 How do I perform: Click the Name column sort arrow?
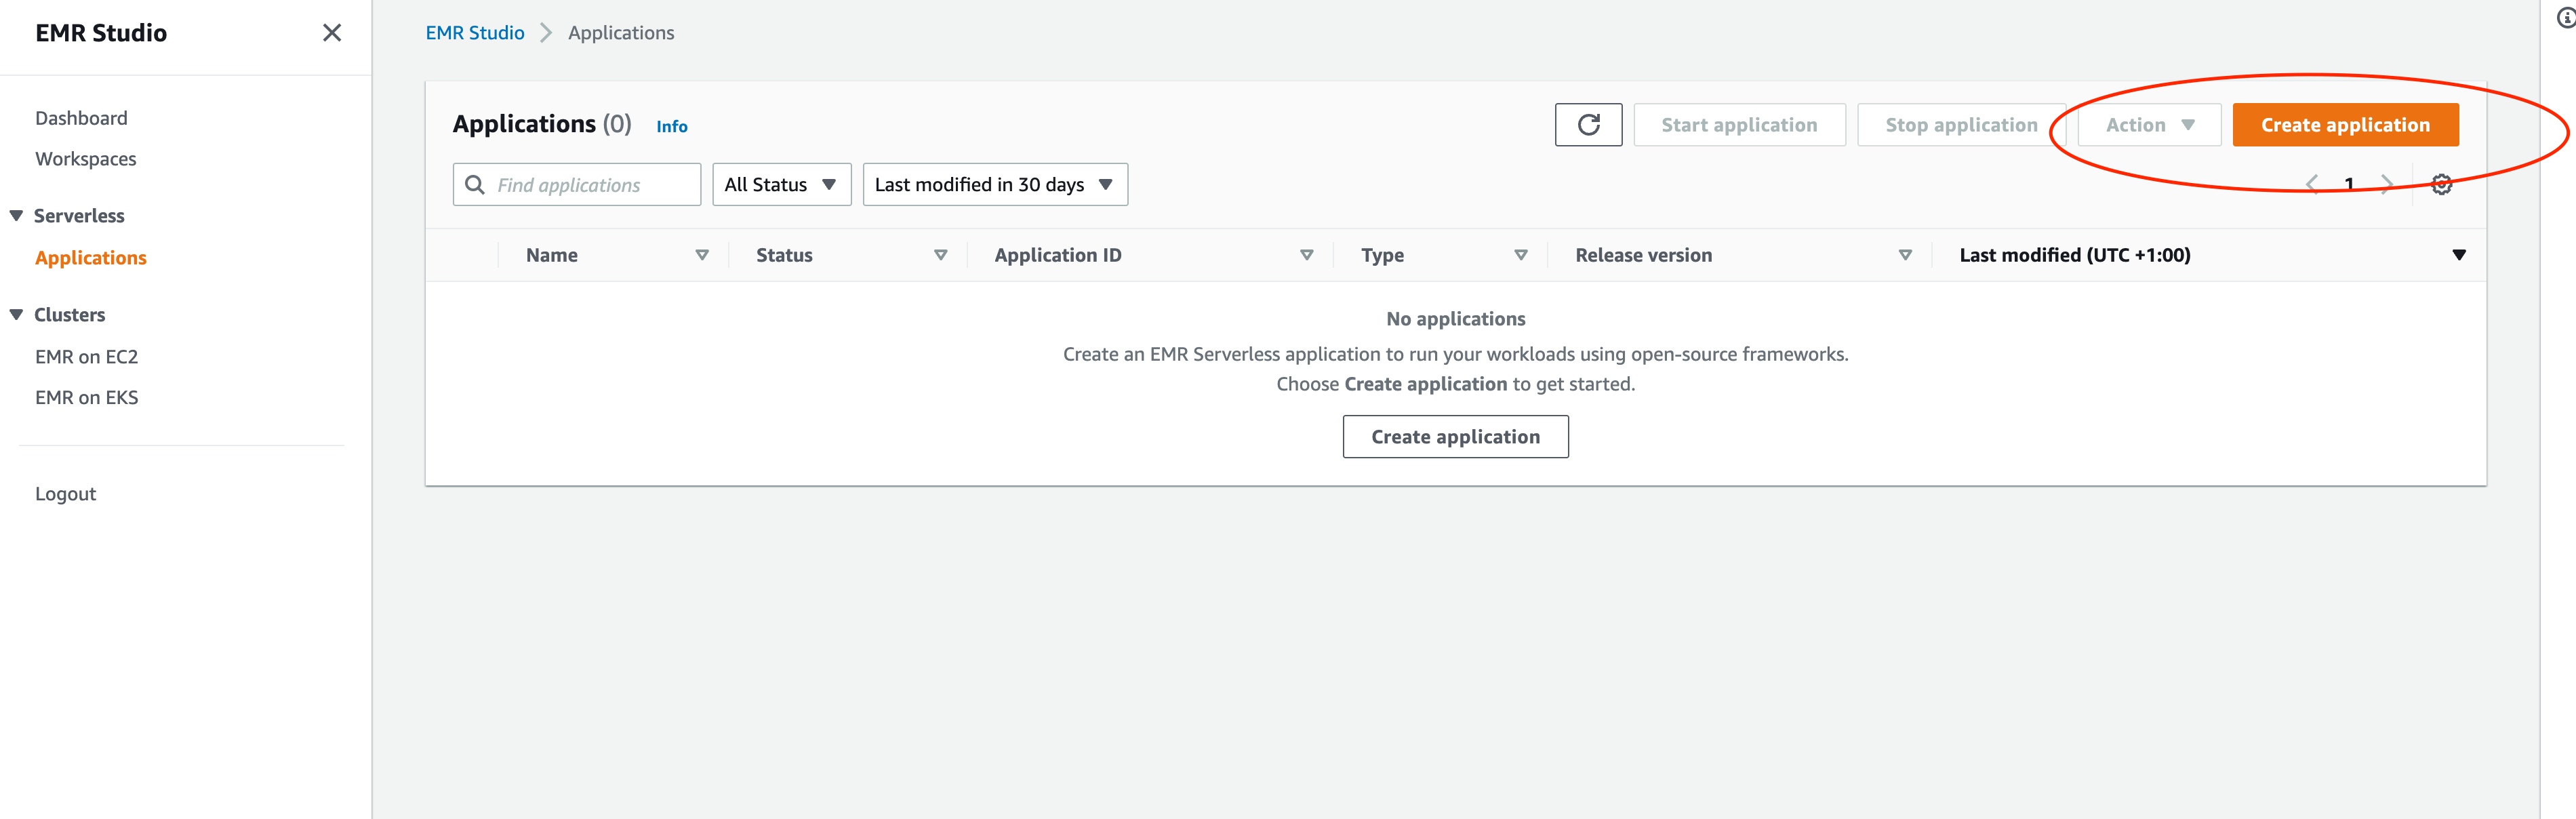click(702, 255)
